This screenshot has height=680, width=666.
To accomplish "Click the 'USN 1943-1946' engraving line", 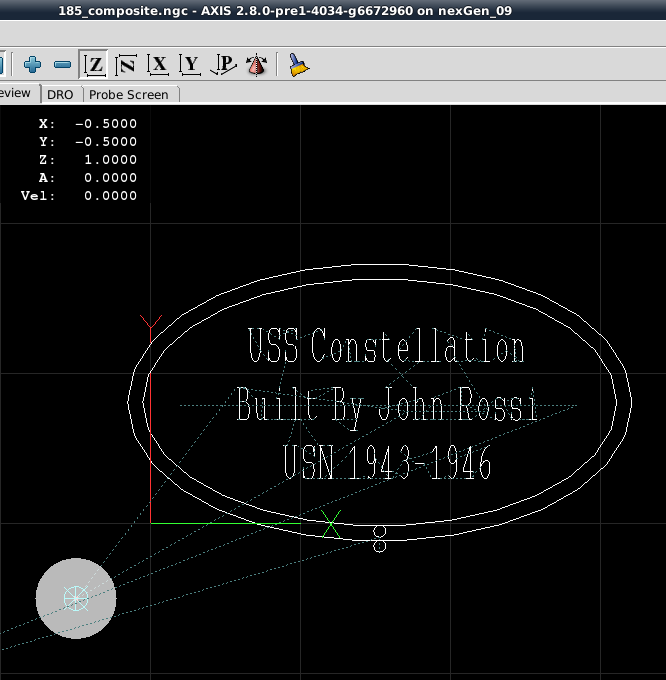I will tap(387, 463).
